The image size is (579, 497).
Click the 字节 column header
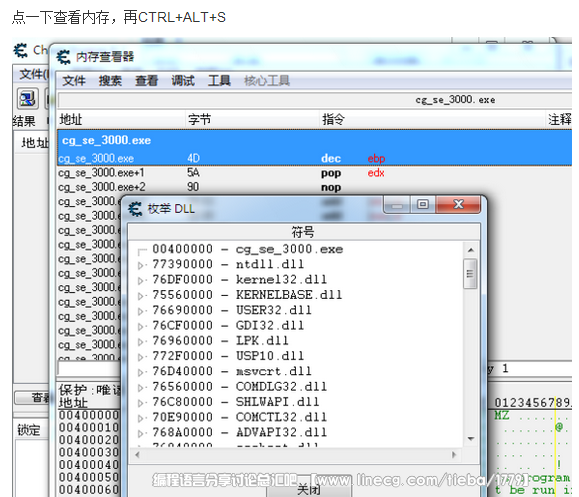point(252,119)
